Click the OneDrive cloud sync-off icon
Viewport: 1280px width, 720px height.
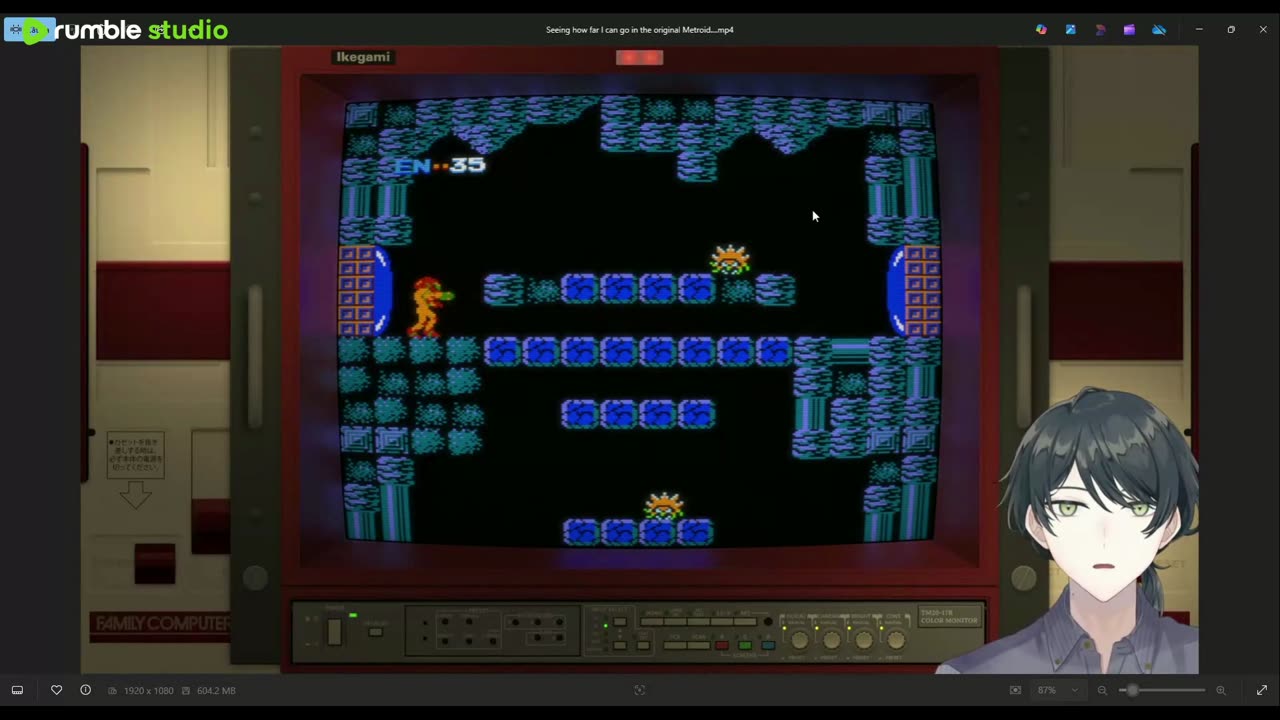(x=1159, y=30)
